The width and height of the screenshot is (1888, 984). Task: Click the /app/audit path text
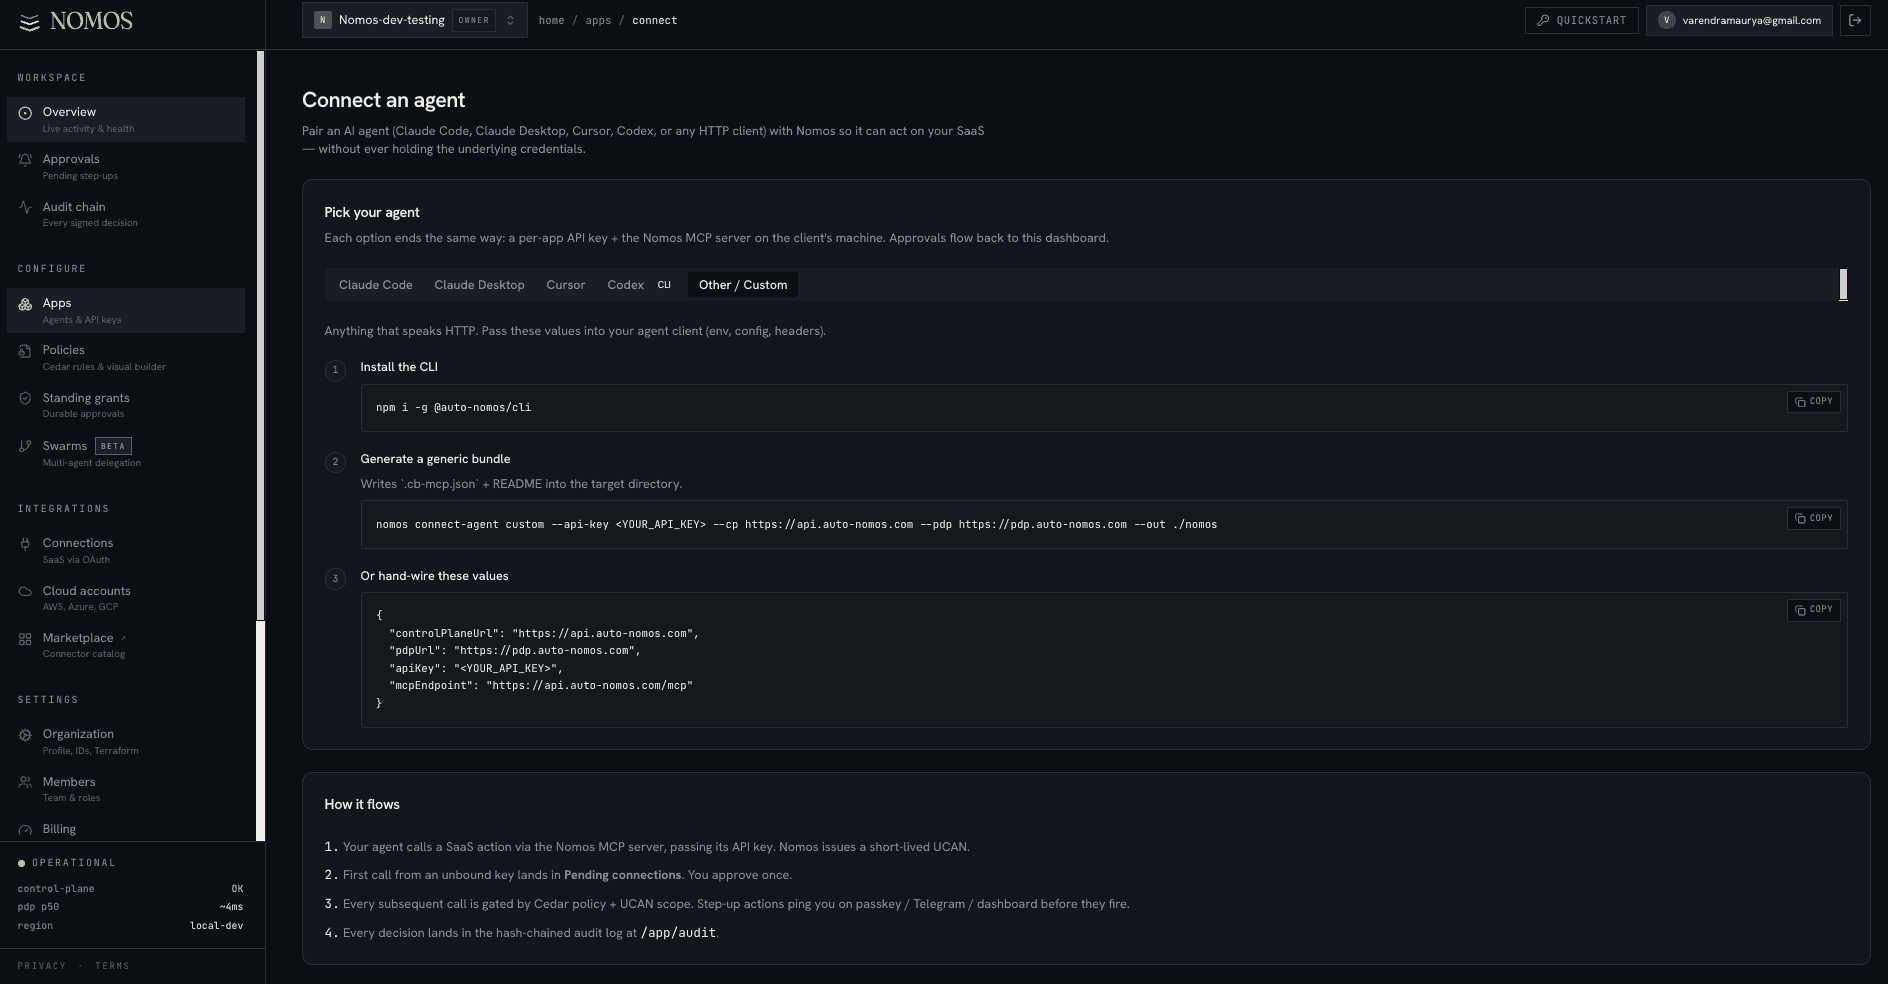pyautogui.click(x=678, y=933)
